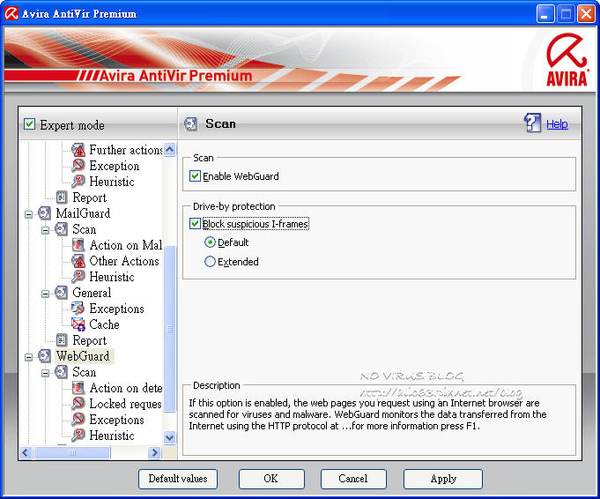
Task: Minimize the Avira AntiVir window
Action: tap(545, 14)
